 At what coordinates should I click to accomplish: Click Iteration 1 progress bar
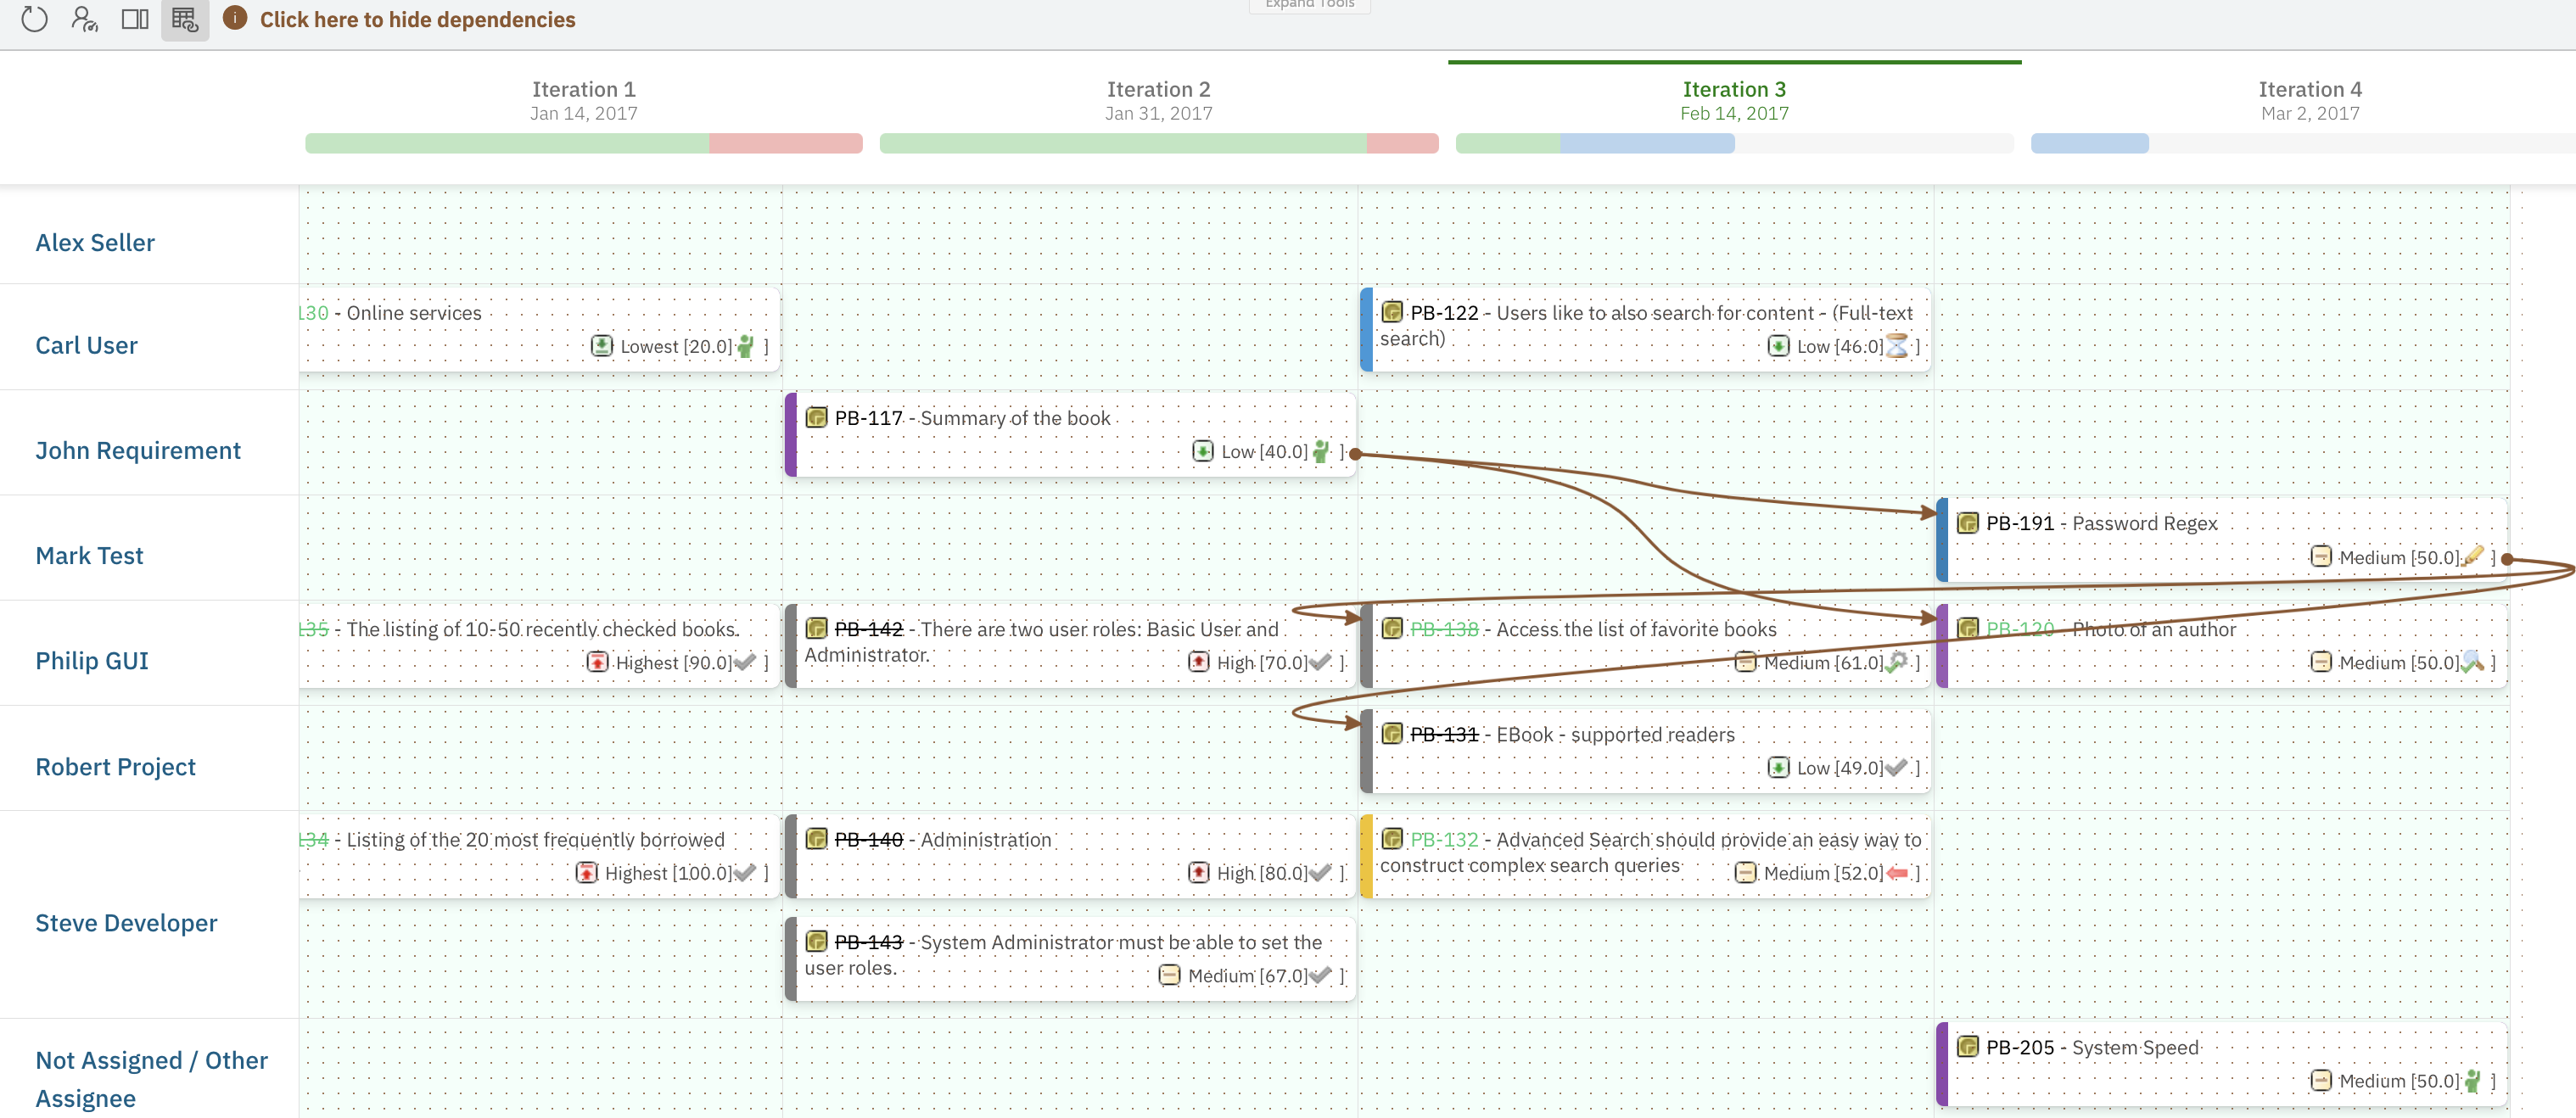point(583,143)
